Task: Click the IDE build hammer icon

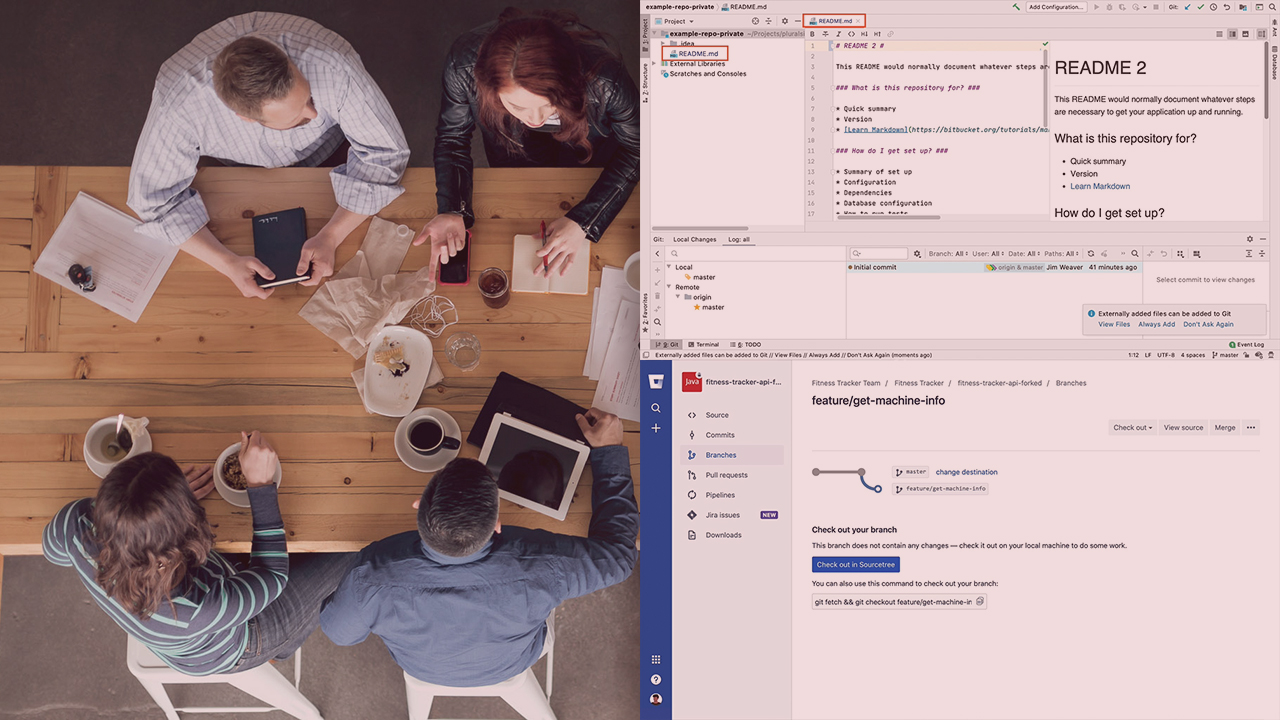Action: pyautogui.click(x=1016, y=7)
